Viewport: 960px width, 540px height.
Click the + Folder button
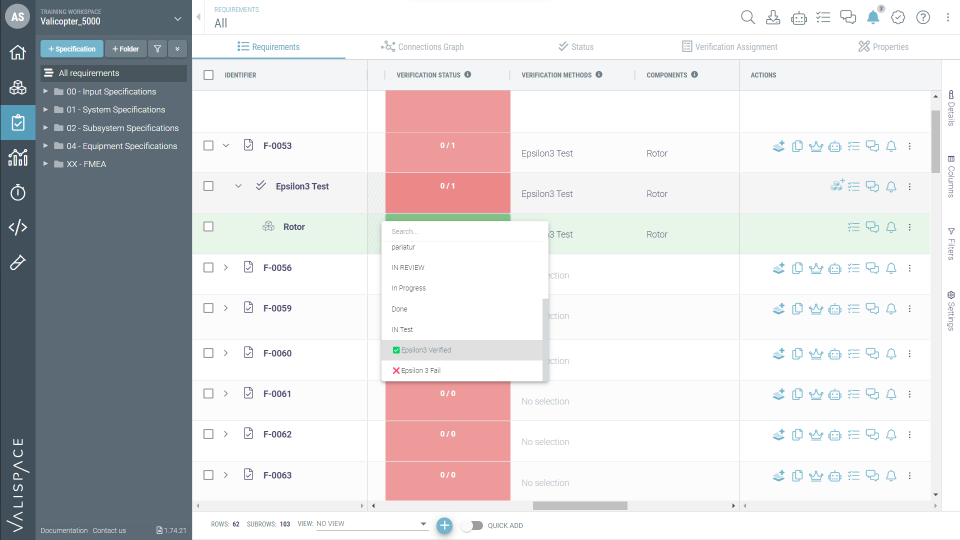126,49
